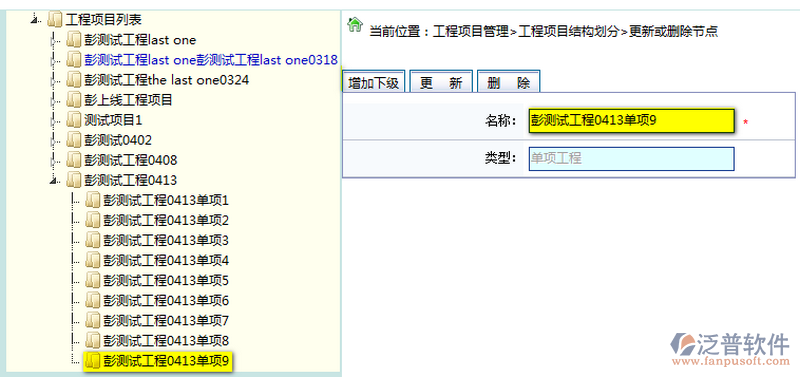Click folder icon beside 彭测试工程0413单项5
Screen dimensions: 800x377
coord(92,280)
